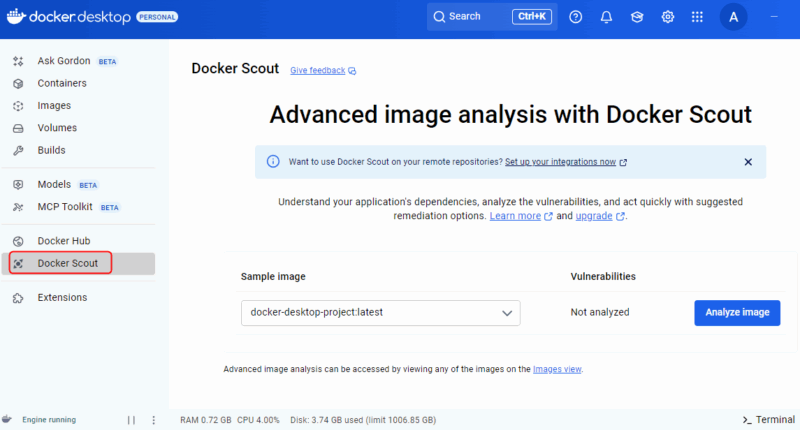Click the Docker Scout page title
Screen dimensions: 800x430
[x=235, y=68]
